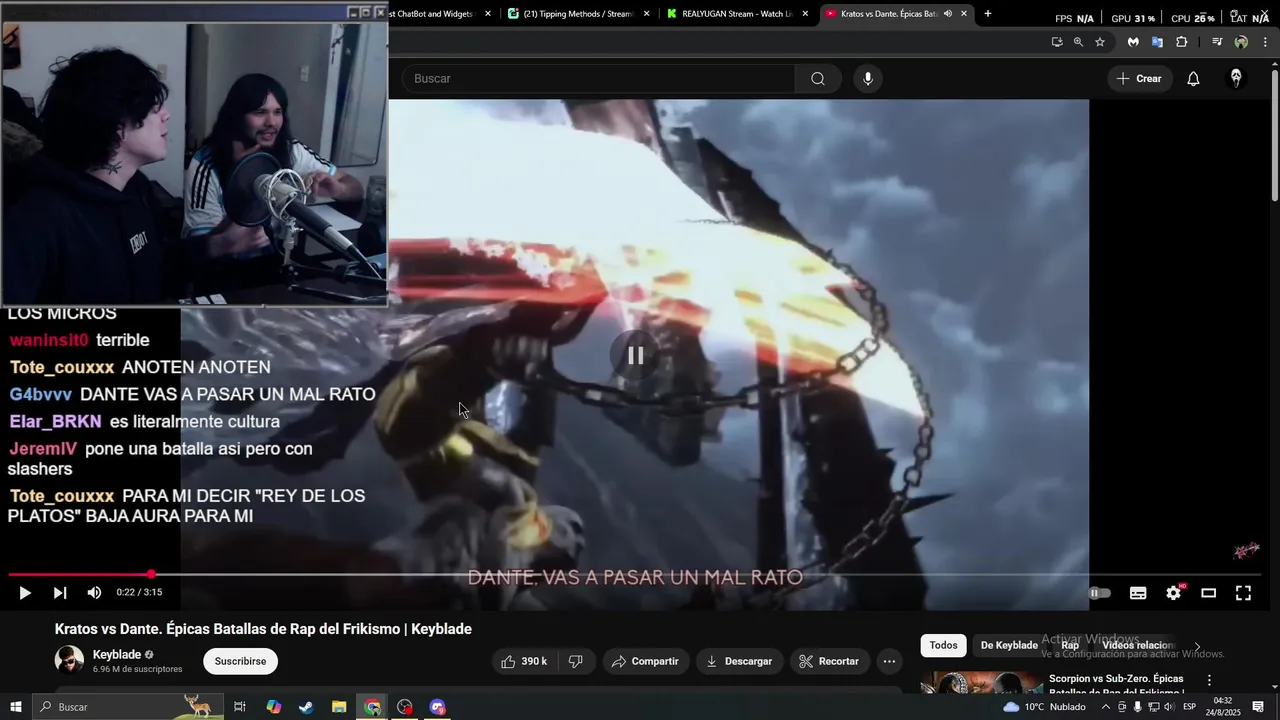Viewport: 1280px width, 720px height.
Task: Open Steam from the taskbar
Action: click(306, 707)
